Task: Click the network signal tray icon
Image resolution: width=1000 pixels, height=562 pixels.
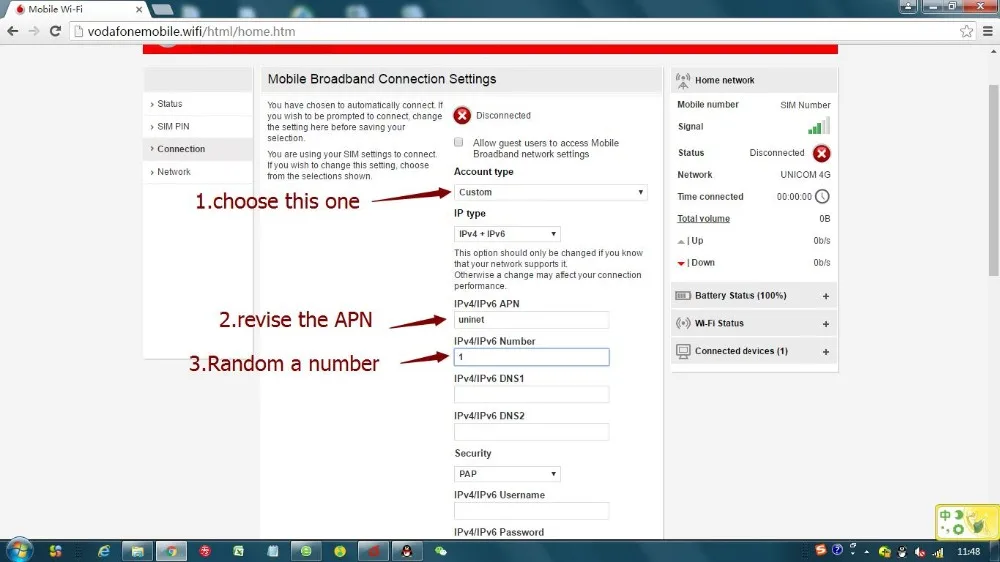Action: coord(938,552)
